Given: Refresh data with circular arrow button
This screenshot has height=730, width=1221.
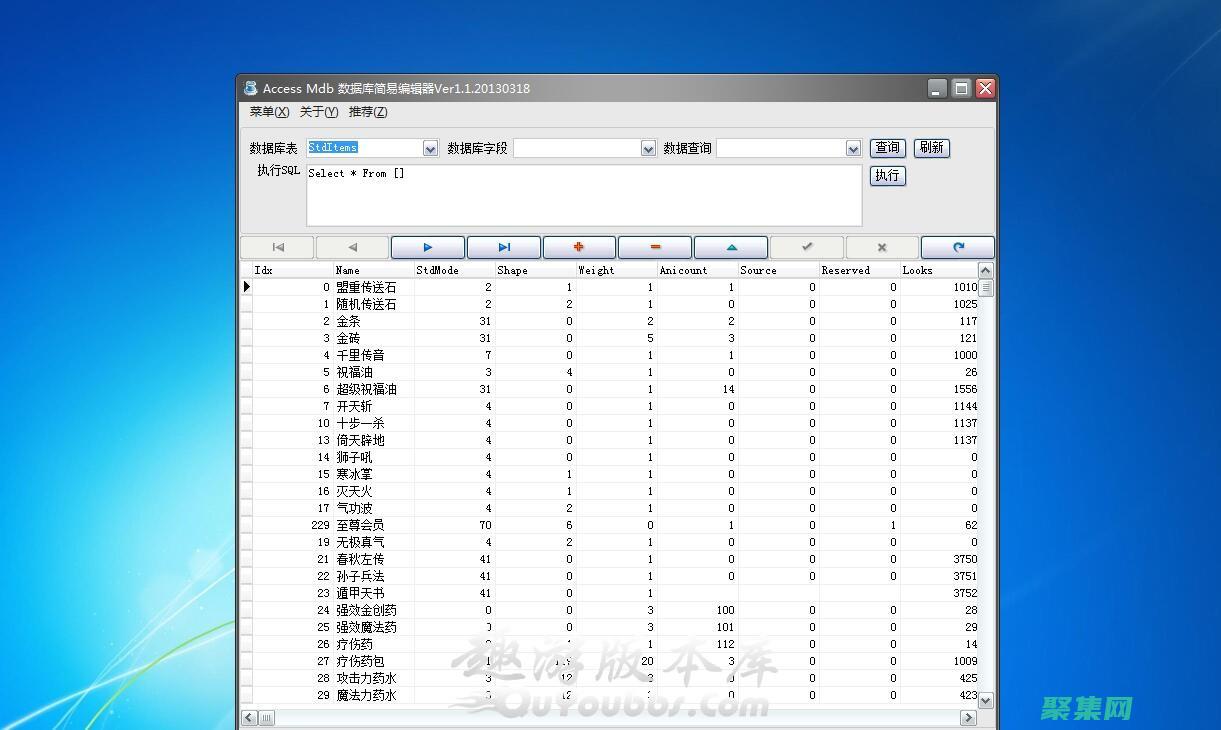Looking at the screenshot, I should pyautogui.click(x=958, y=247).
